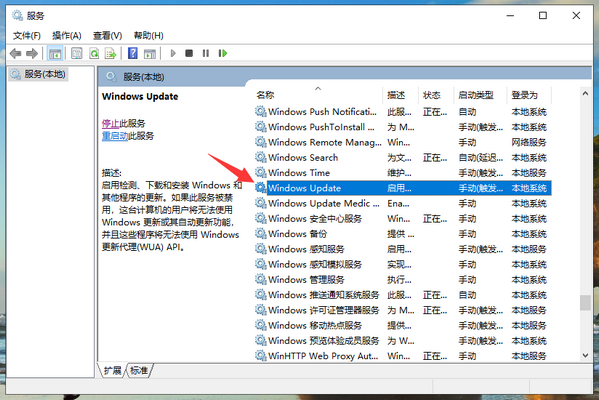Click the Start Service play icon
Screen dimensions: 599x400
coord(173,53)
